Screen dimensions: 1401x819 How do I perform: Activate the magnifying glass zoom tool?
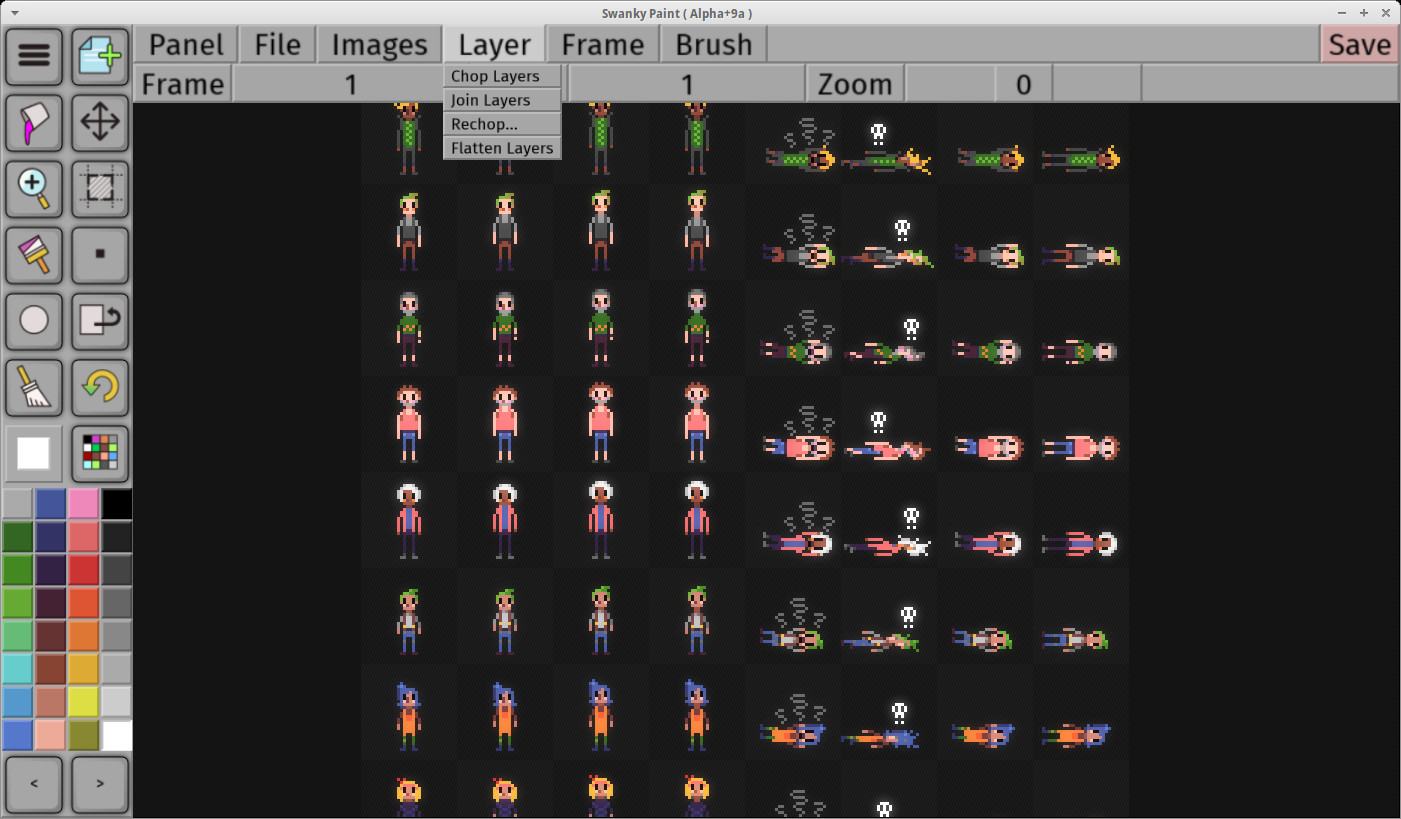click(x=34, y=187)
